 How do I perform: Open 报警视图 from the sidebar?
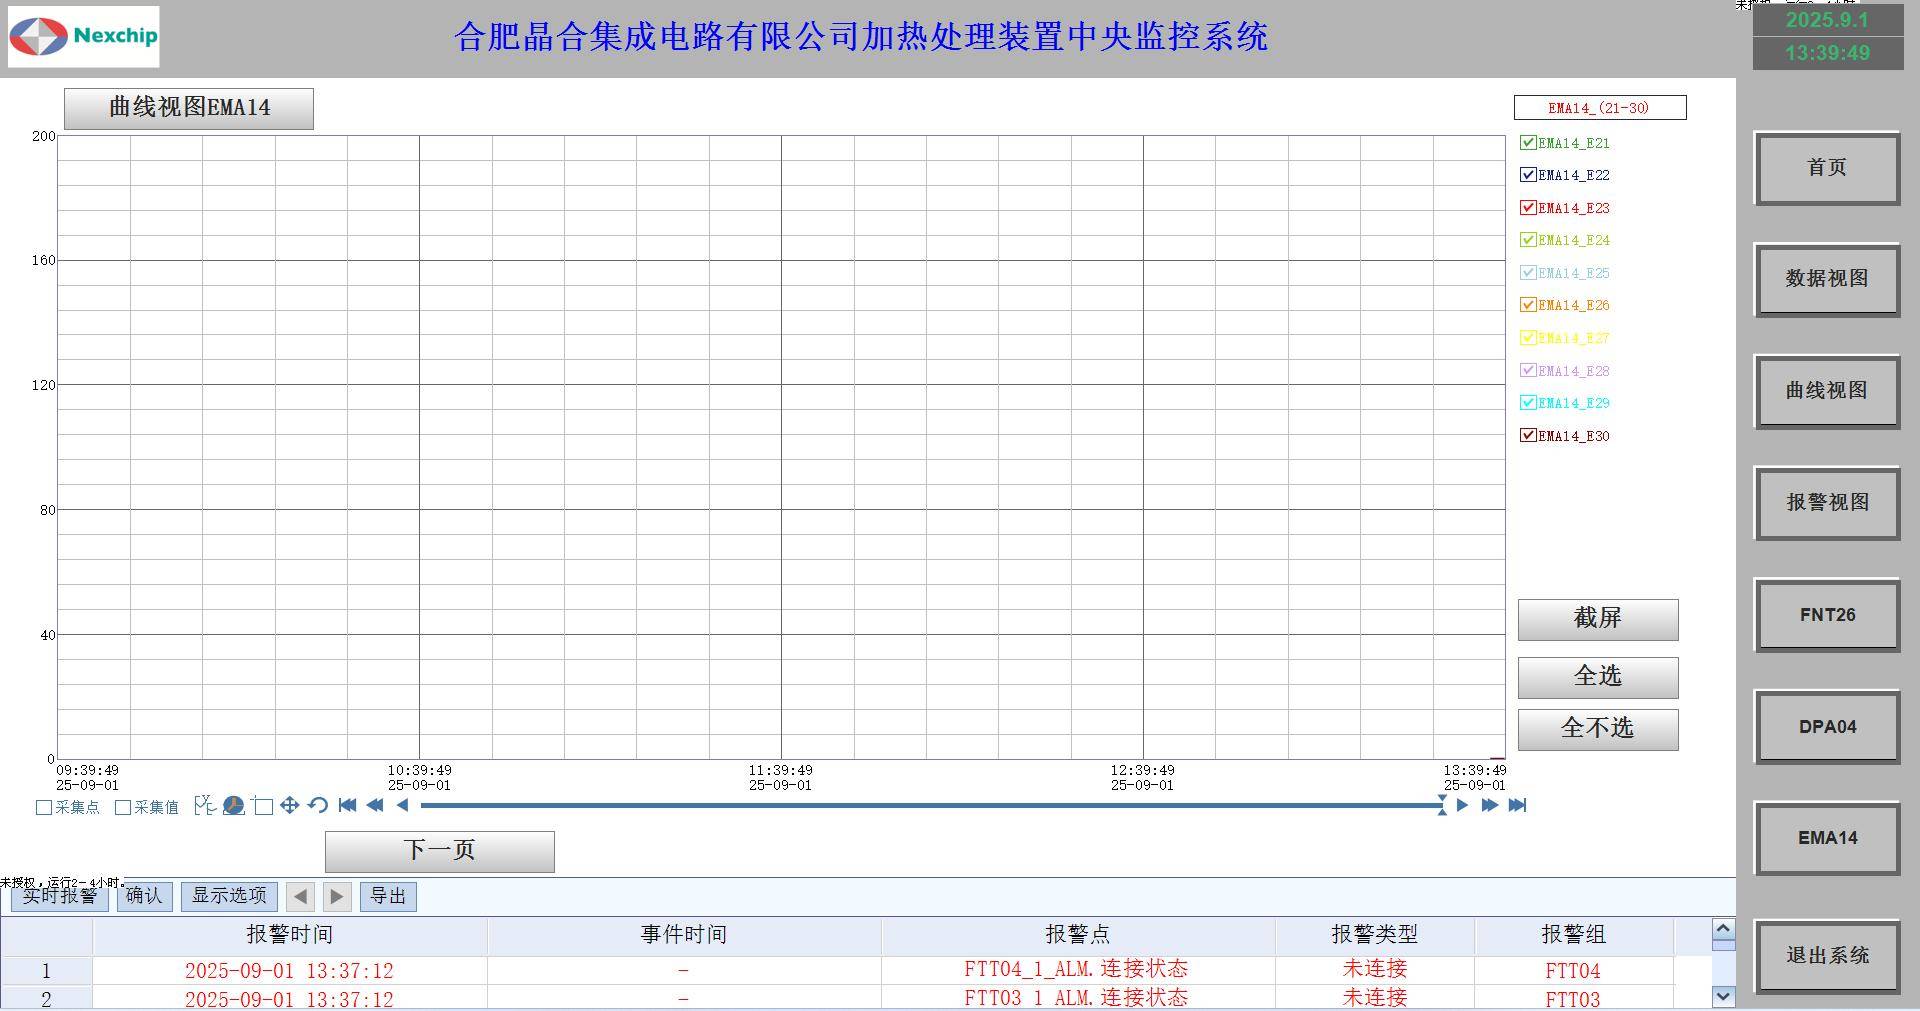[1826, 503]
